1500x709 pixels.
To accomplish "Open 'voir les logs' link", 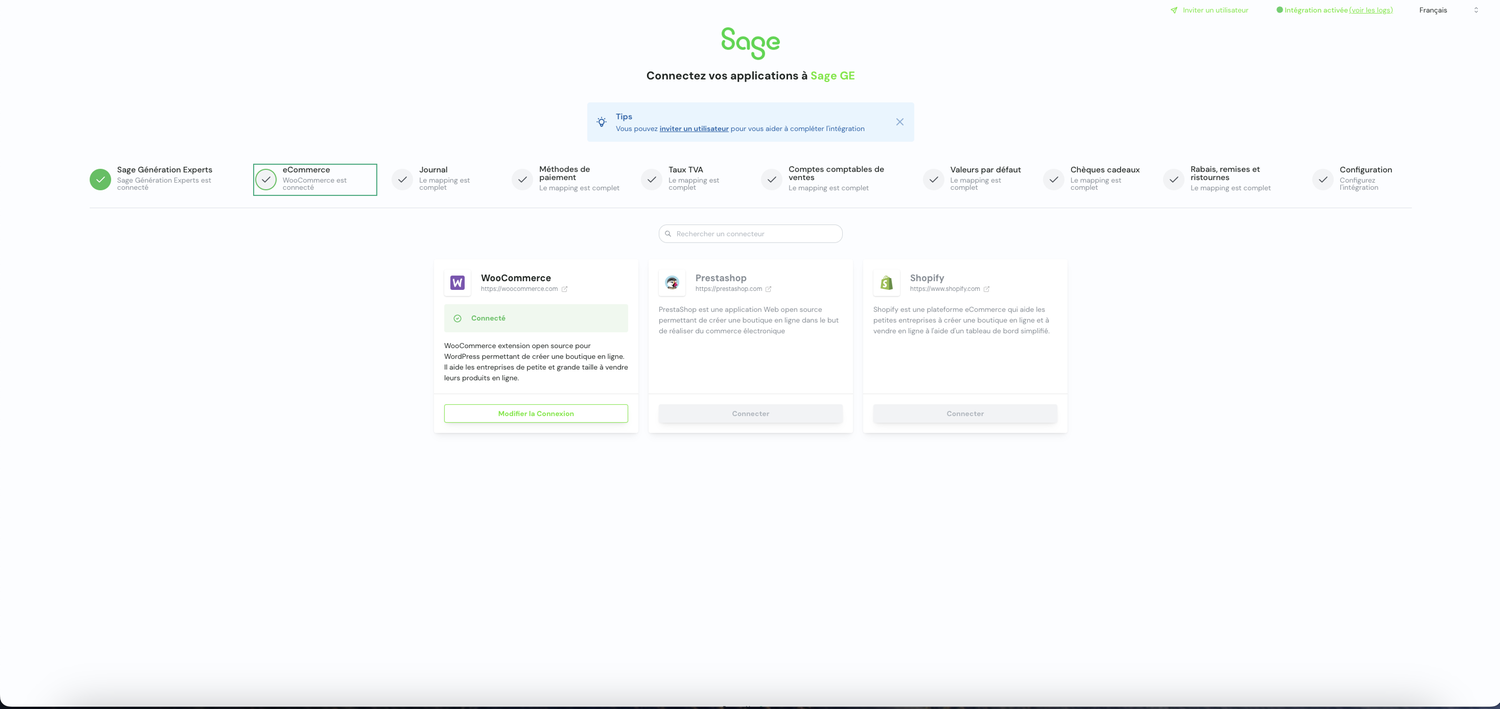I will pyautogui.click(x=1370, y=10).
